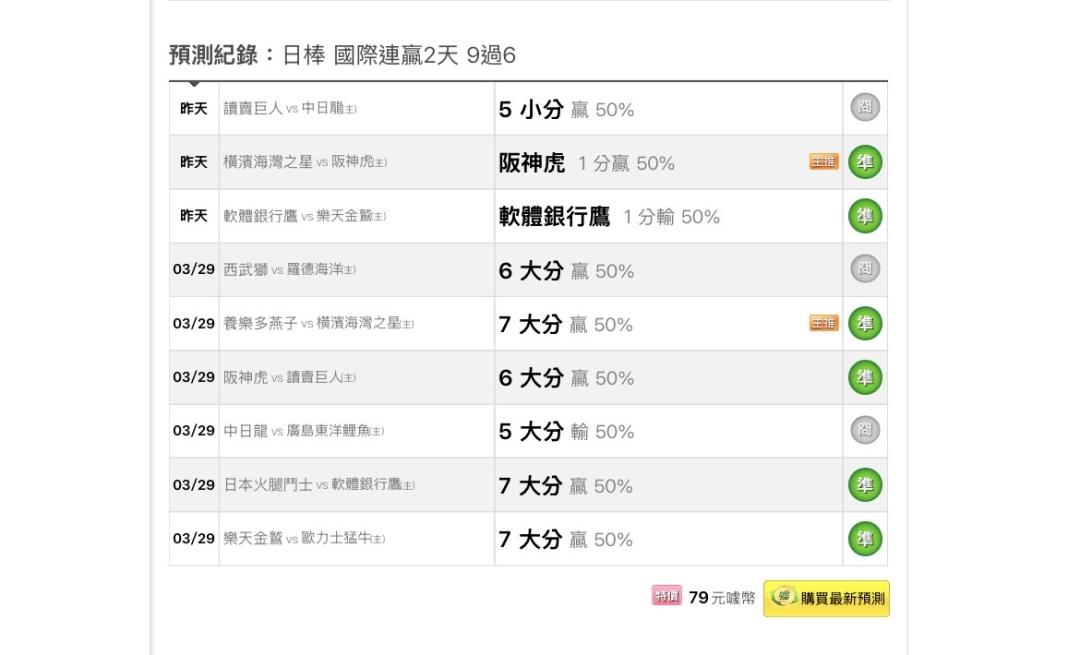Viewport: 1080px width, 655px height.
Task: Click the 主推 badge on the 阪神虎 1分贏 row
Action: click(824, 162)
